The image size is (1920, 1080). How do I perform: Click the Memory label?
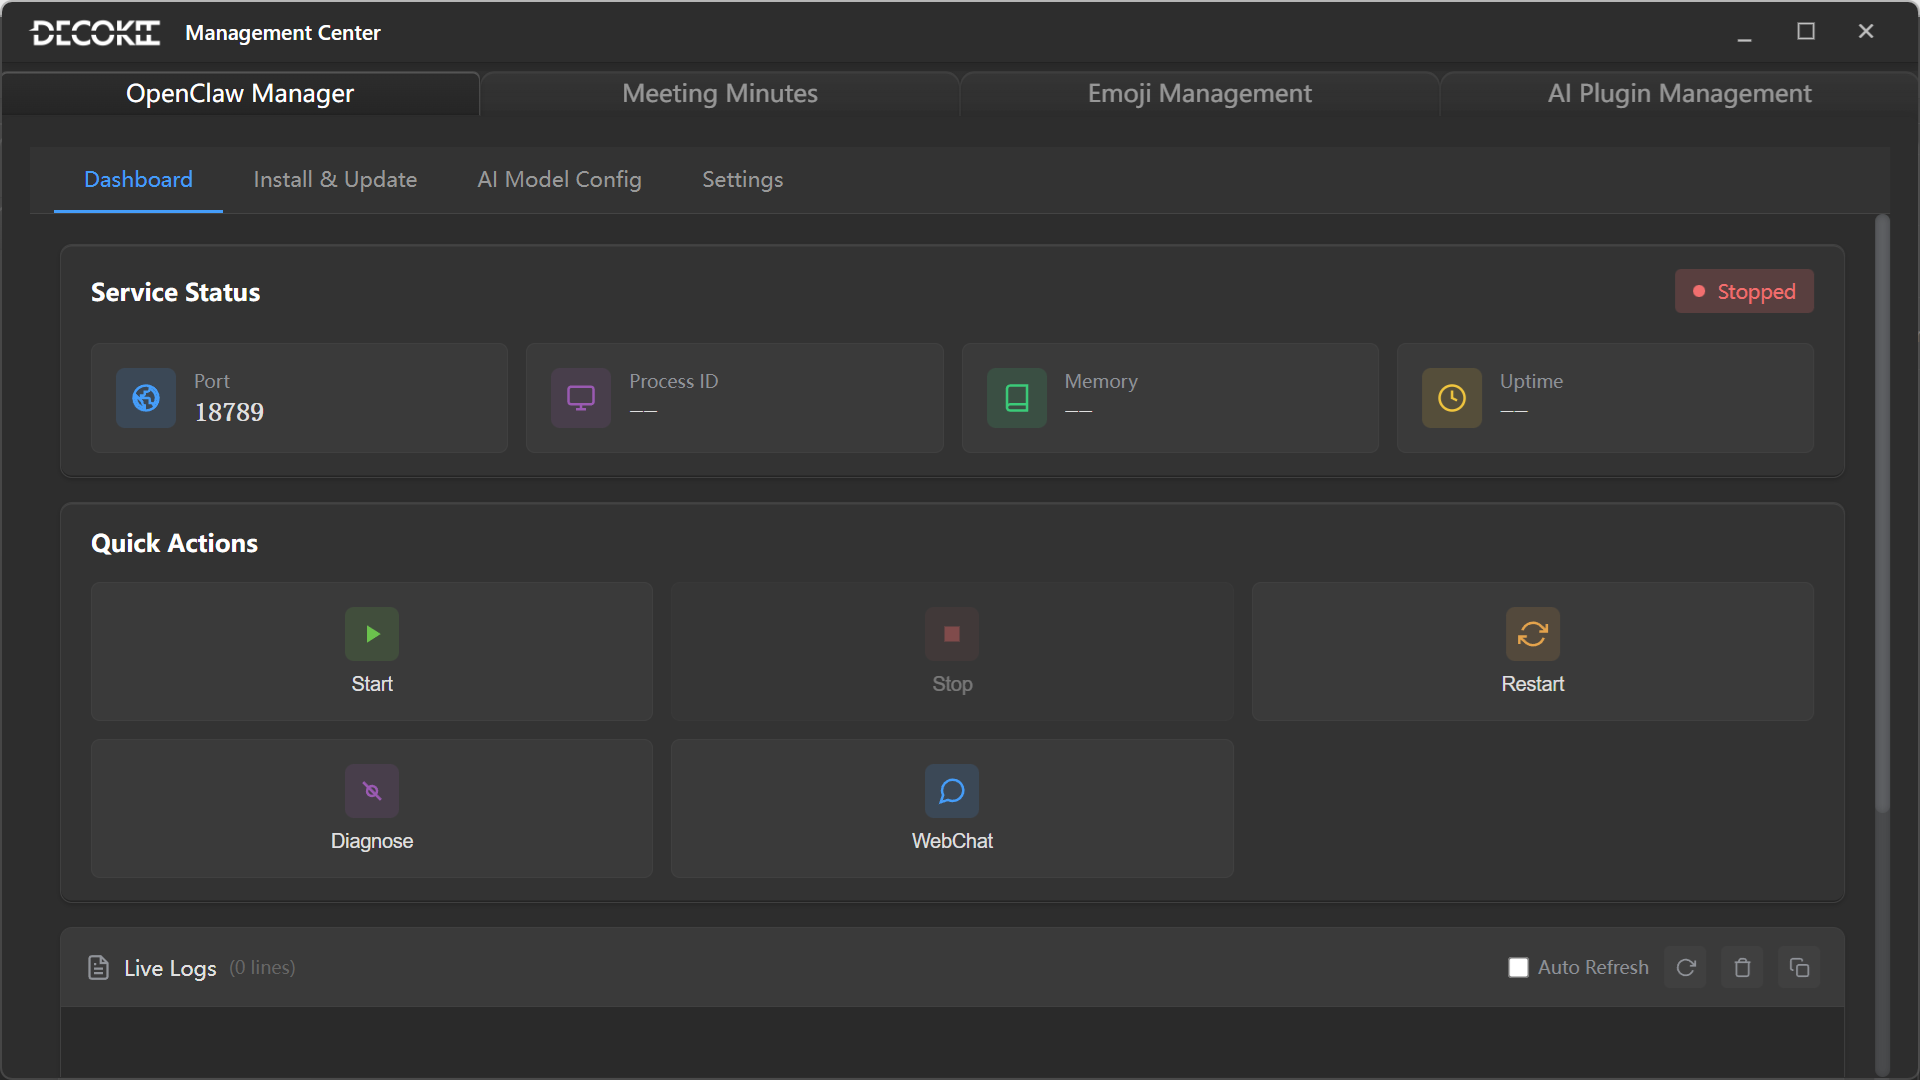(x=1101, y=381)
